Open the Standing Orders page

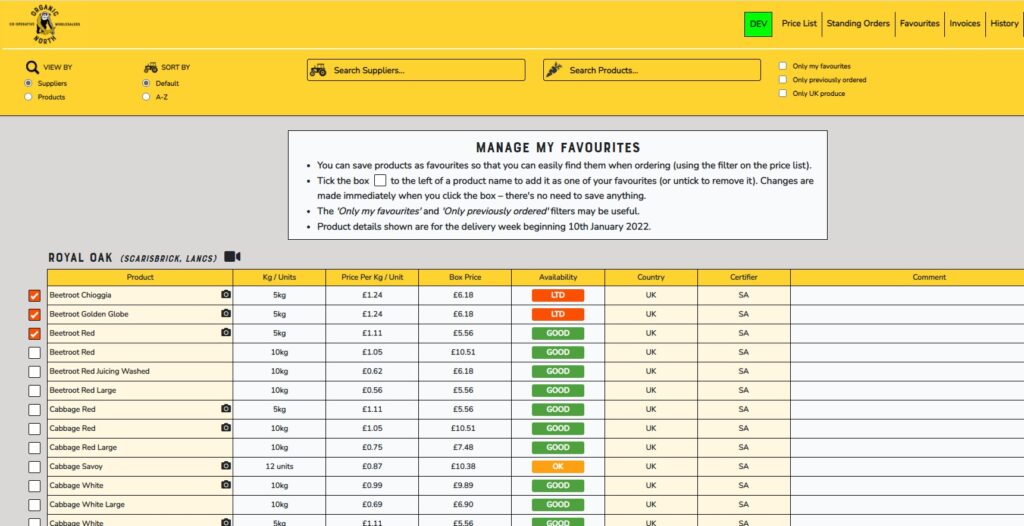[x=858, y=24]
